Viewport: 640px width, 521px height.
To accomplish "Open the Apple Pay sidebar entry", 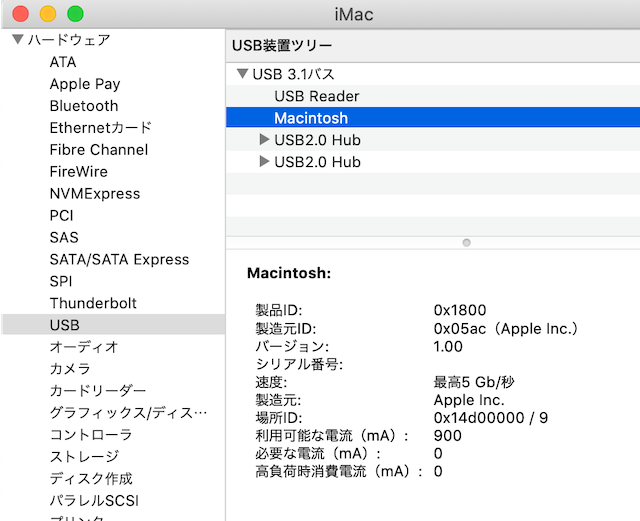I will tap(85, 84).
